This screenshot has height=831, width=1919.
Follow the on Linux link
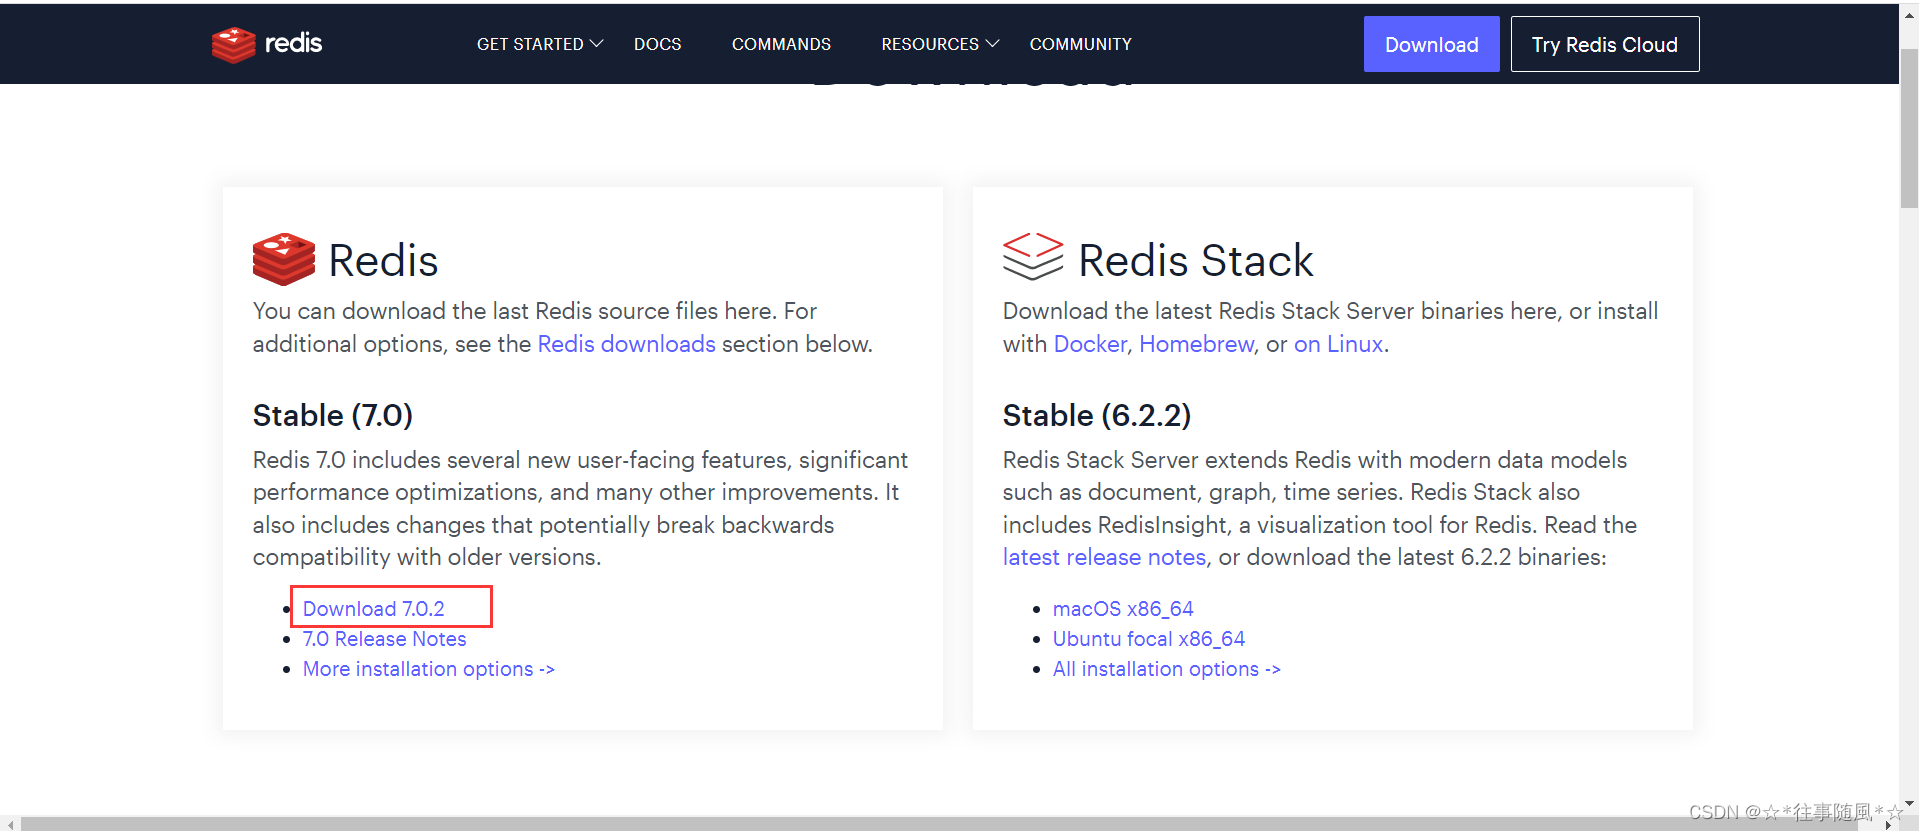[1339, 344]
